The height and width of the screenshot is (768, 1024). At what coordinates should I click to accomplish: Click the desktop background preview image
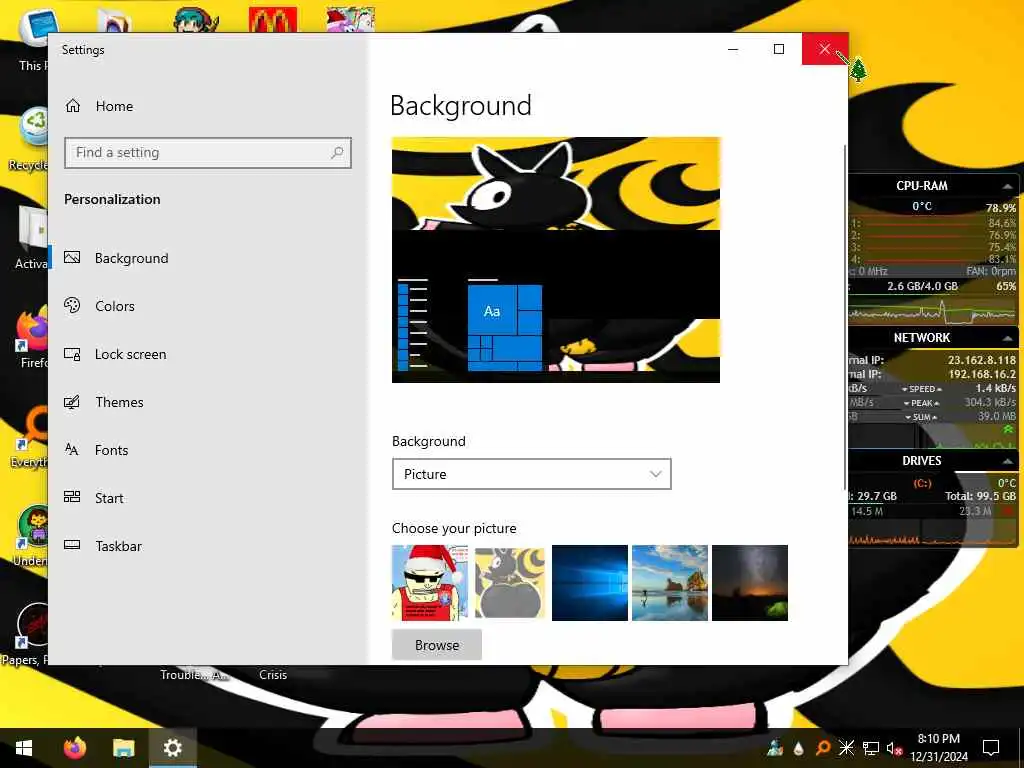click(x=556, y=260)
